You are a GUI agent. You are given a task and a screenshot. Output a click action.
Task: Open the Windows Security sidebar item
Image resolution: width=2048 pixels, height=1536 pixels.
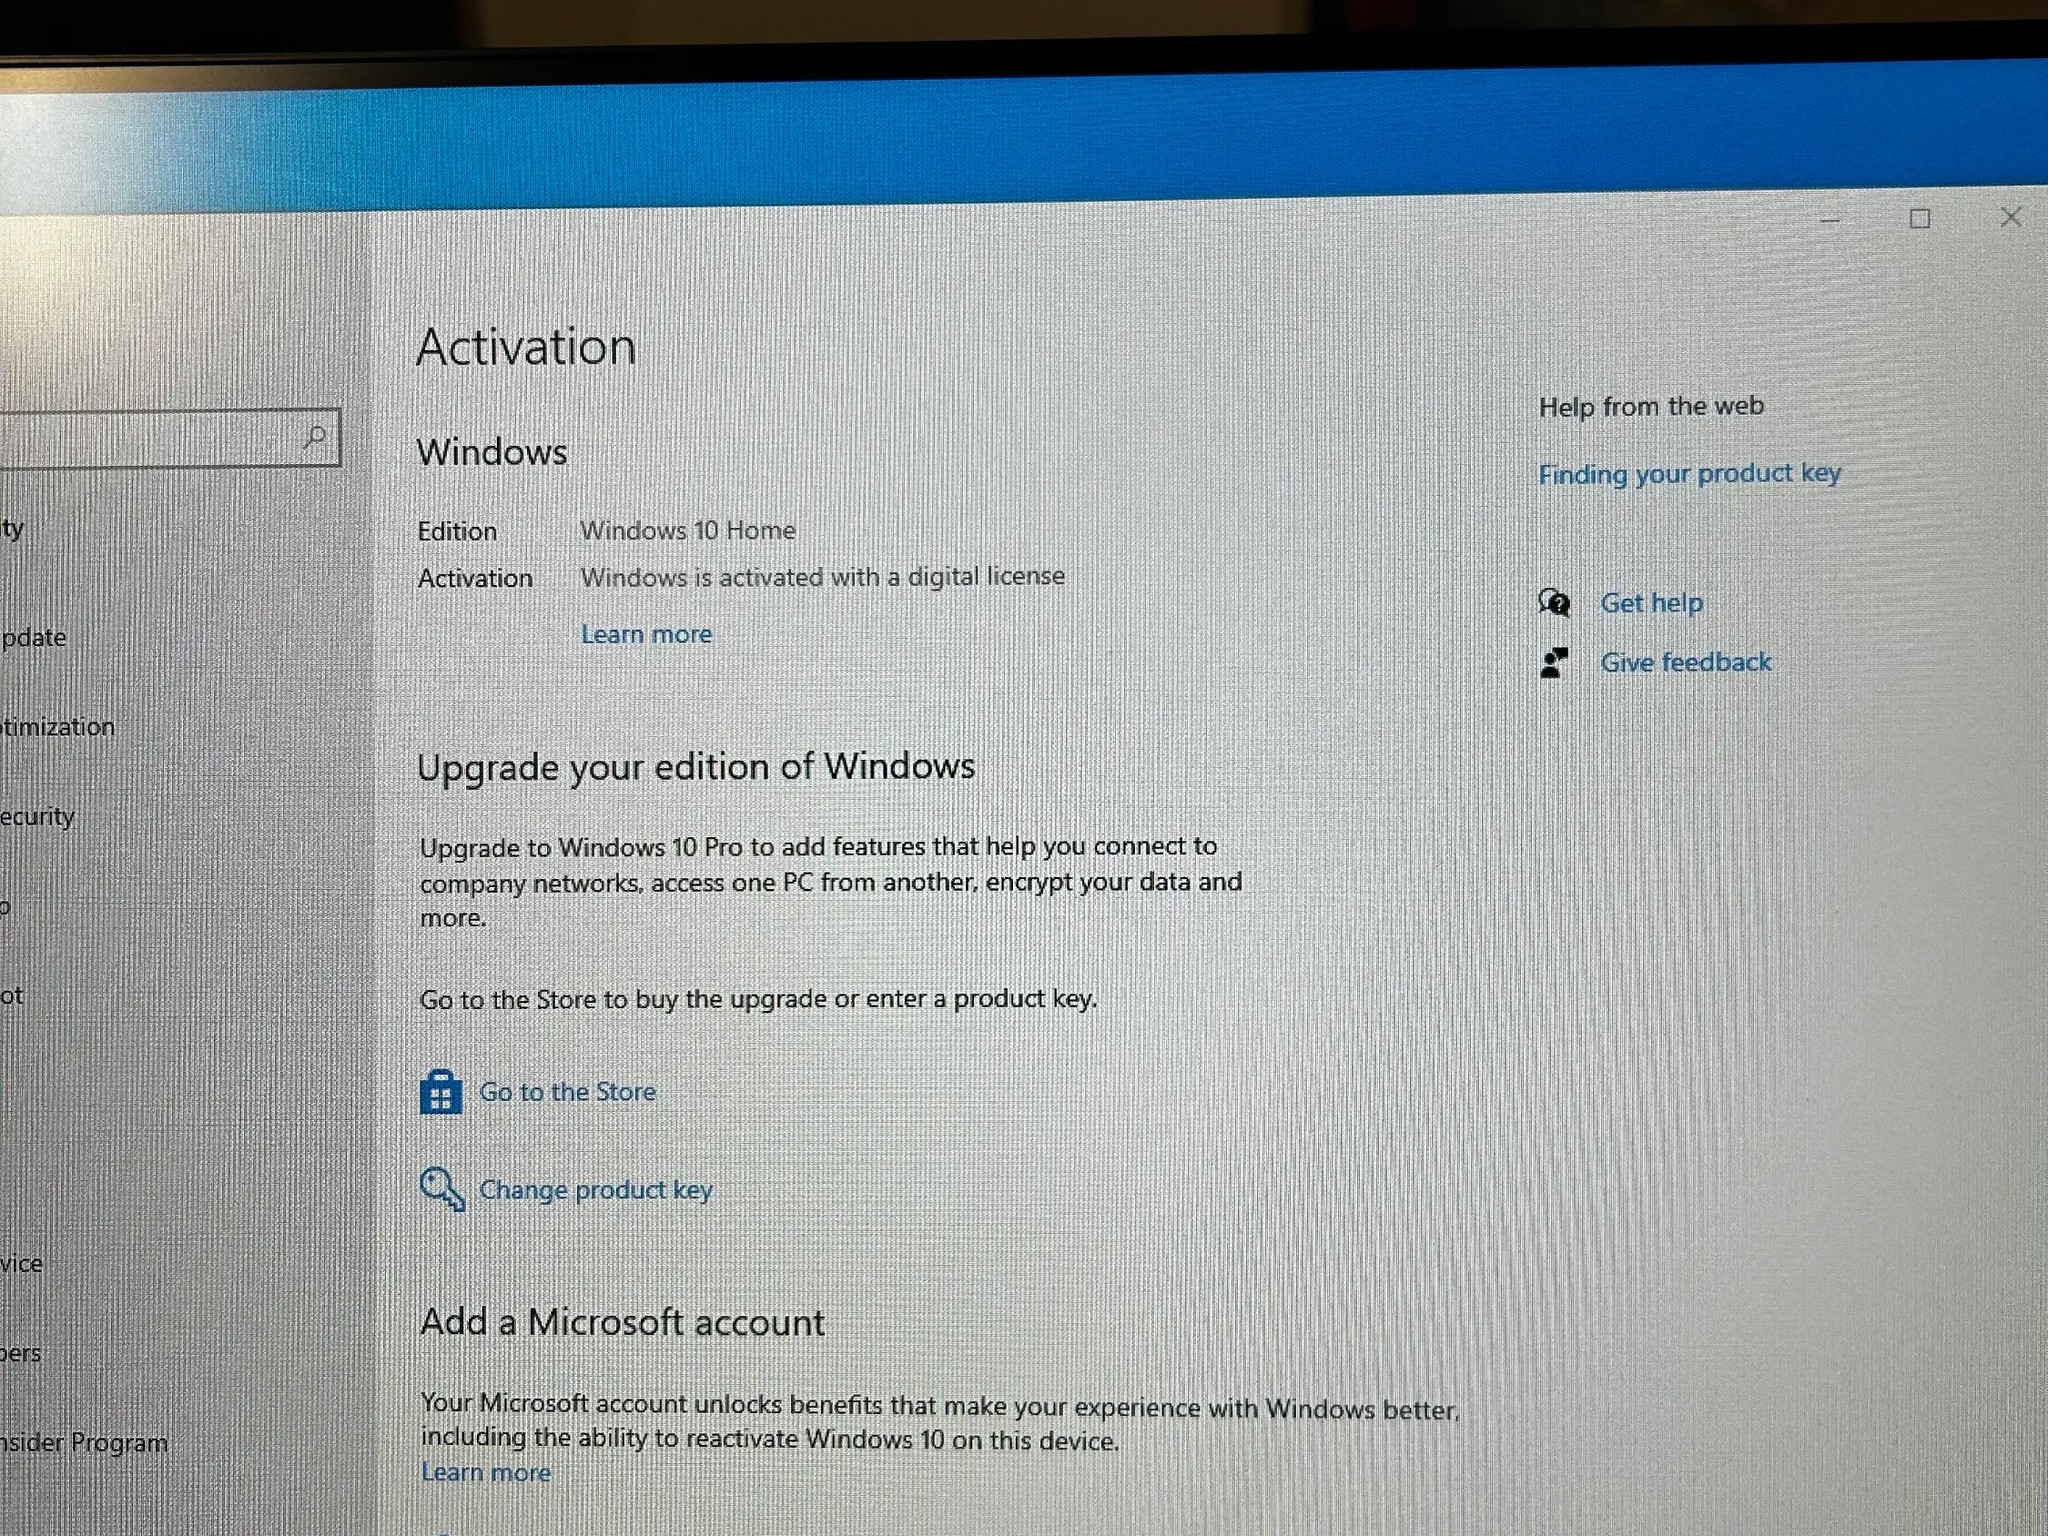[x=38, y=817]
